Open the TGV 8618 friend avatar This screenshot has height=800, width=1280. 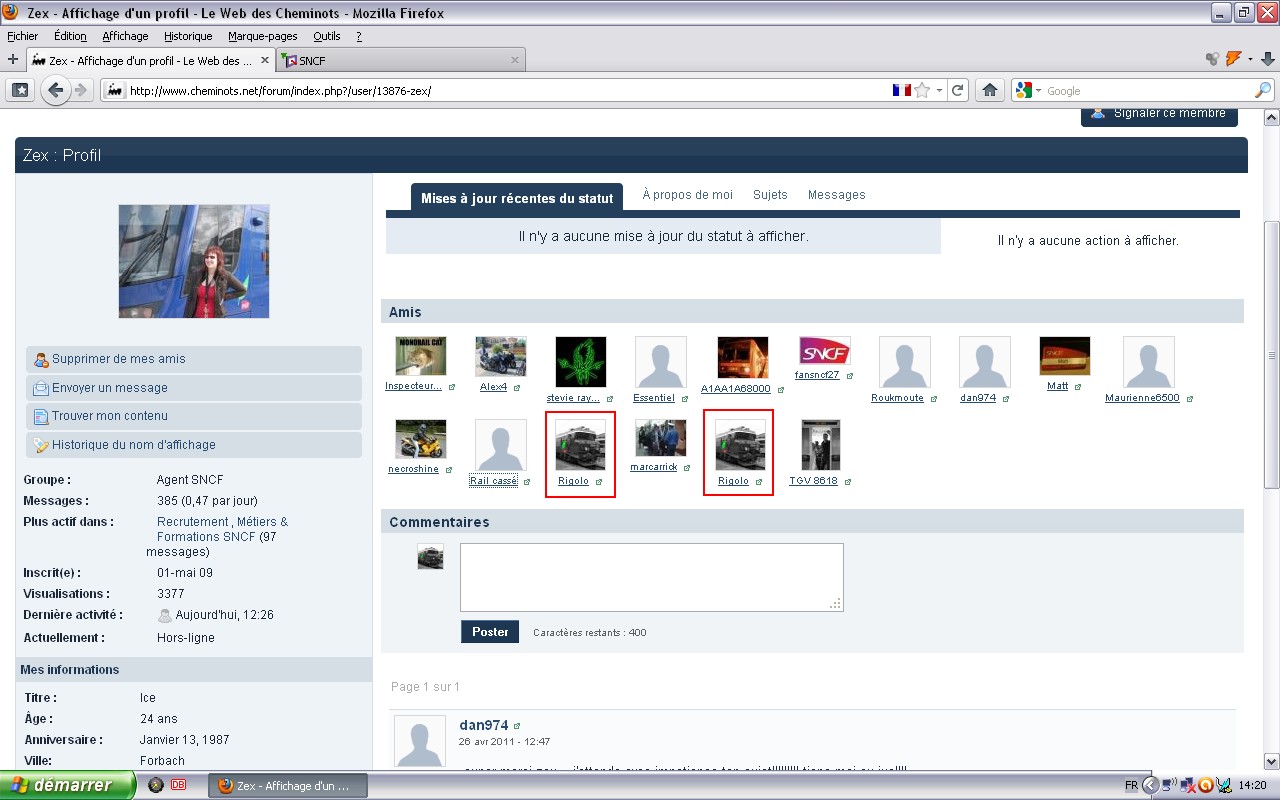point(821,445)
